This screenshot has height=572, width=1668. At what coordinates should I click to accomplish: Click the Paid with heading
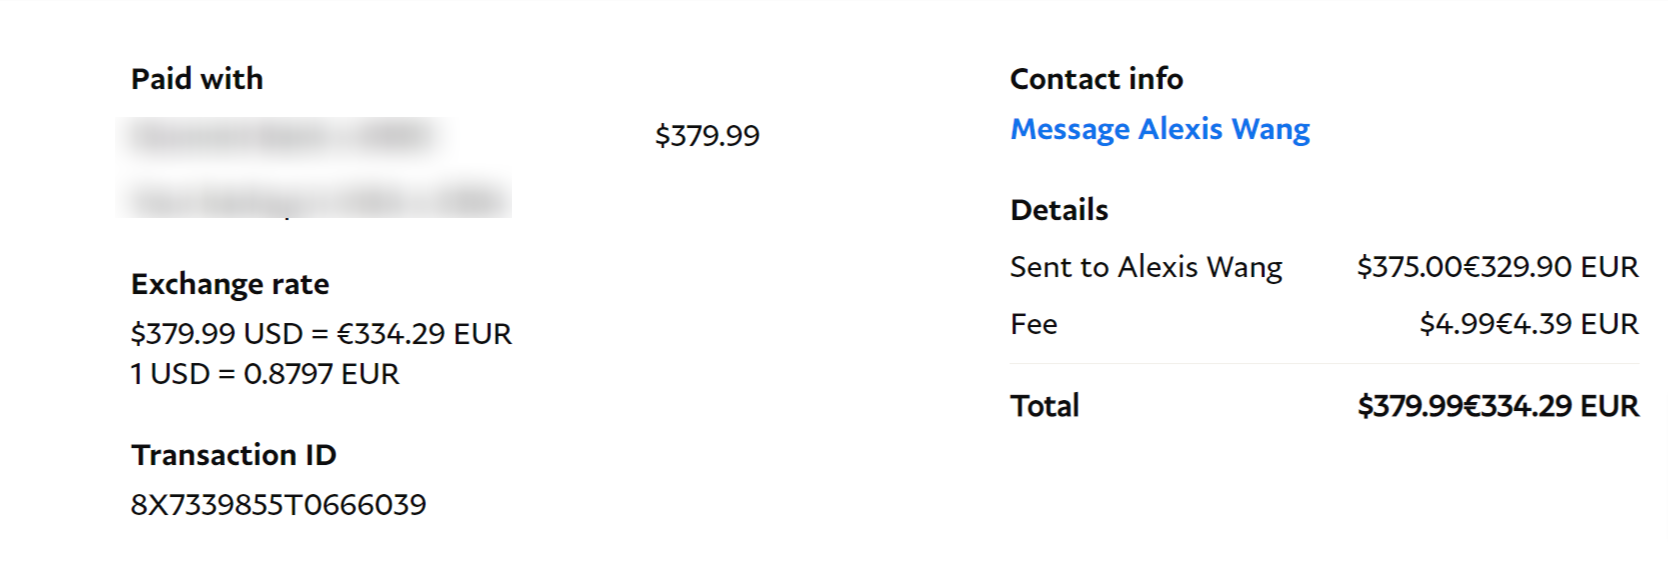[196, 79]
